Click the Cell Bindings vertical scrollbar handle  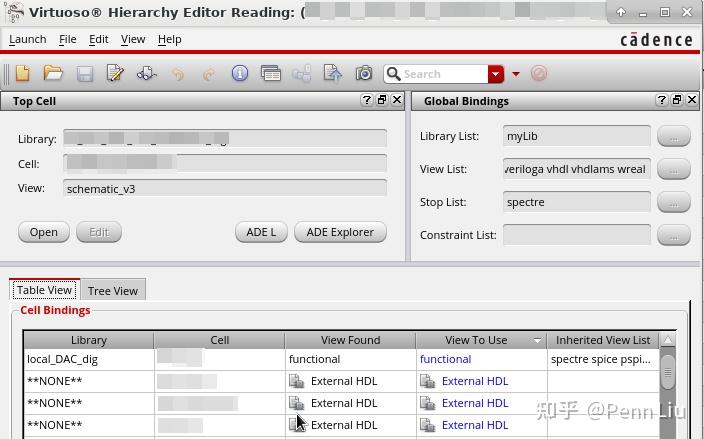pos(668,372)
